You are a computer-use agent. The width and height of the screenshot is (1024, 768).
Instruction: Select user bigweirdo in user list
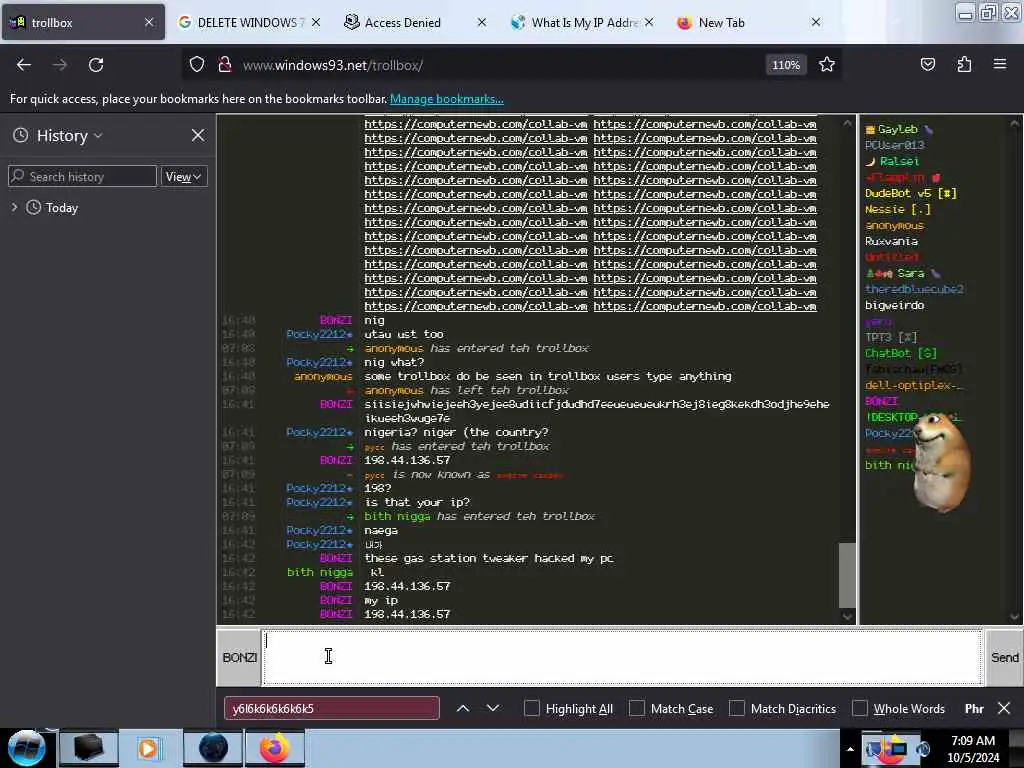pos(894,305)
